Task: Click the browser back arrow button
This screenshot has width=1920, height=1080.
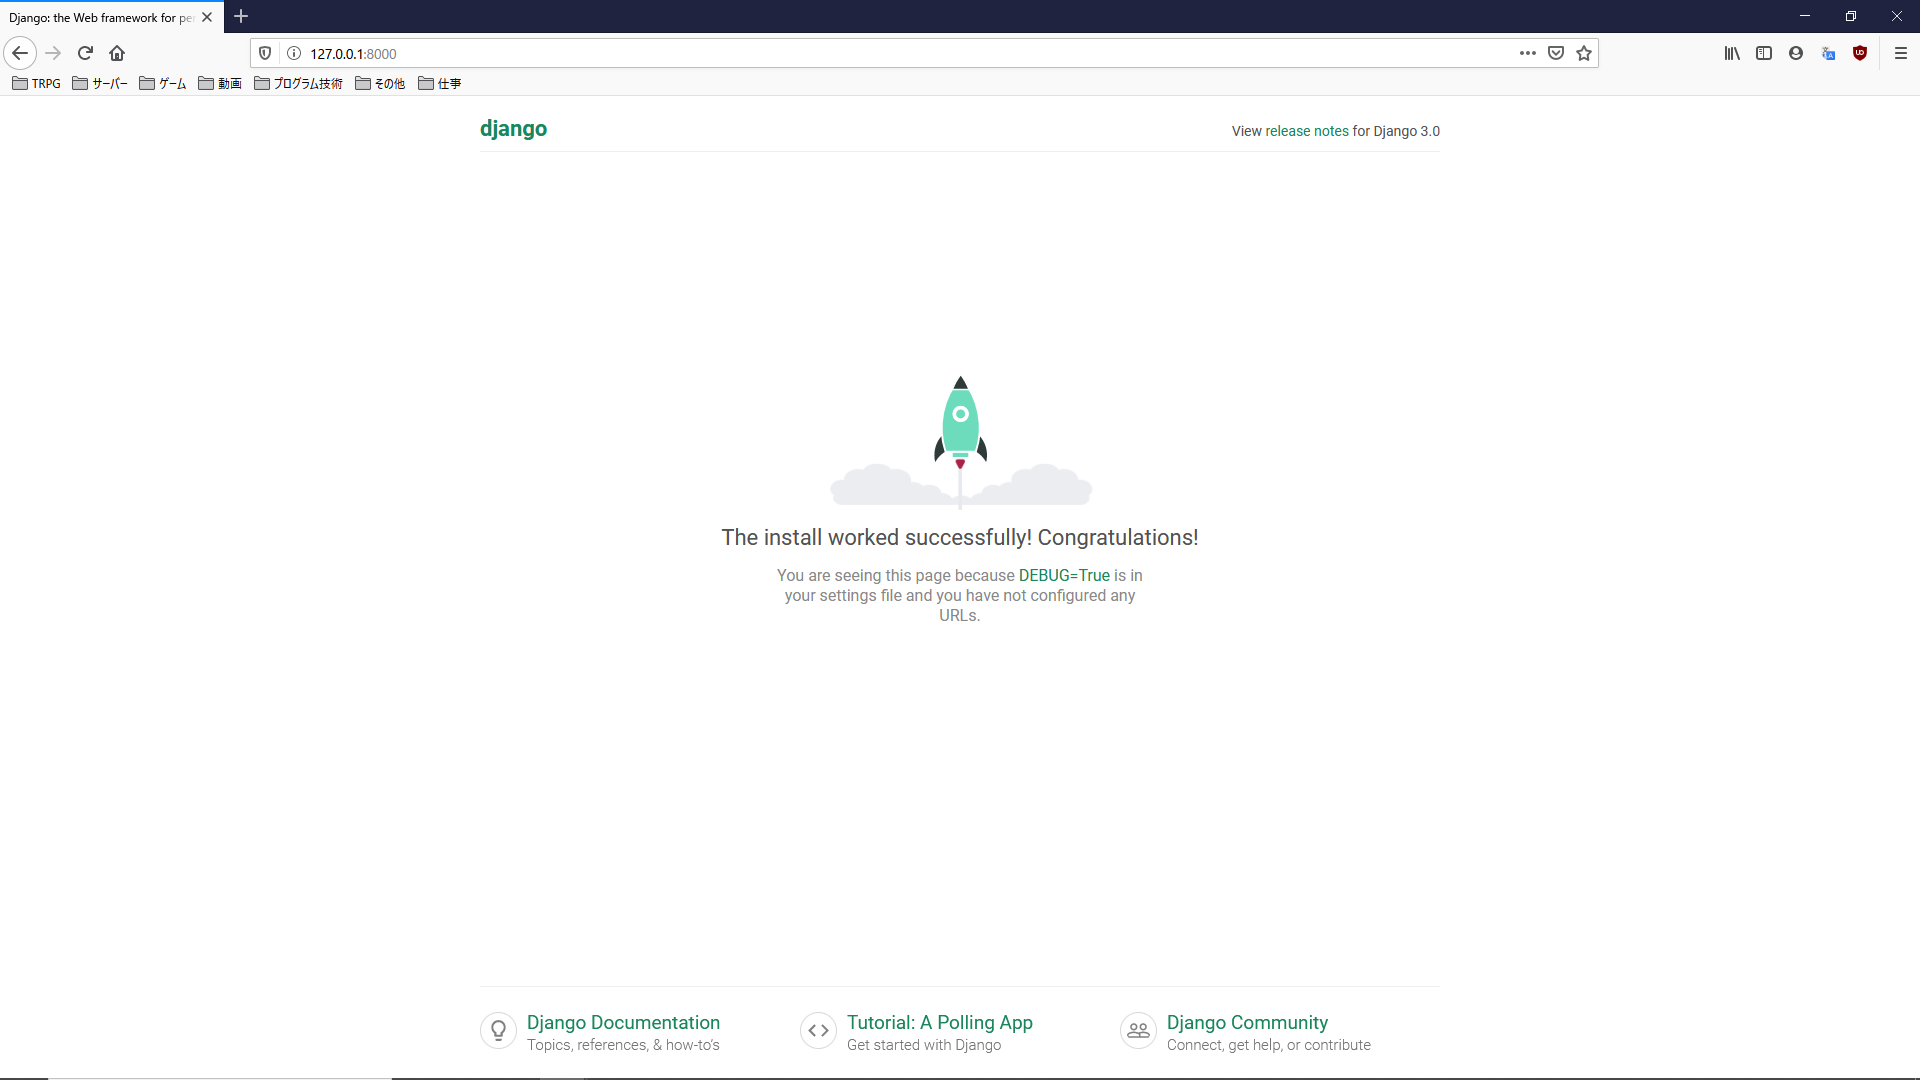Action: point(20,53)
